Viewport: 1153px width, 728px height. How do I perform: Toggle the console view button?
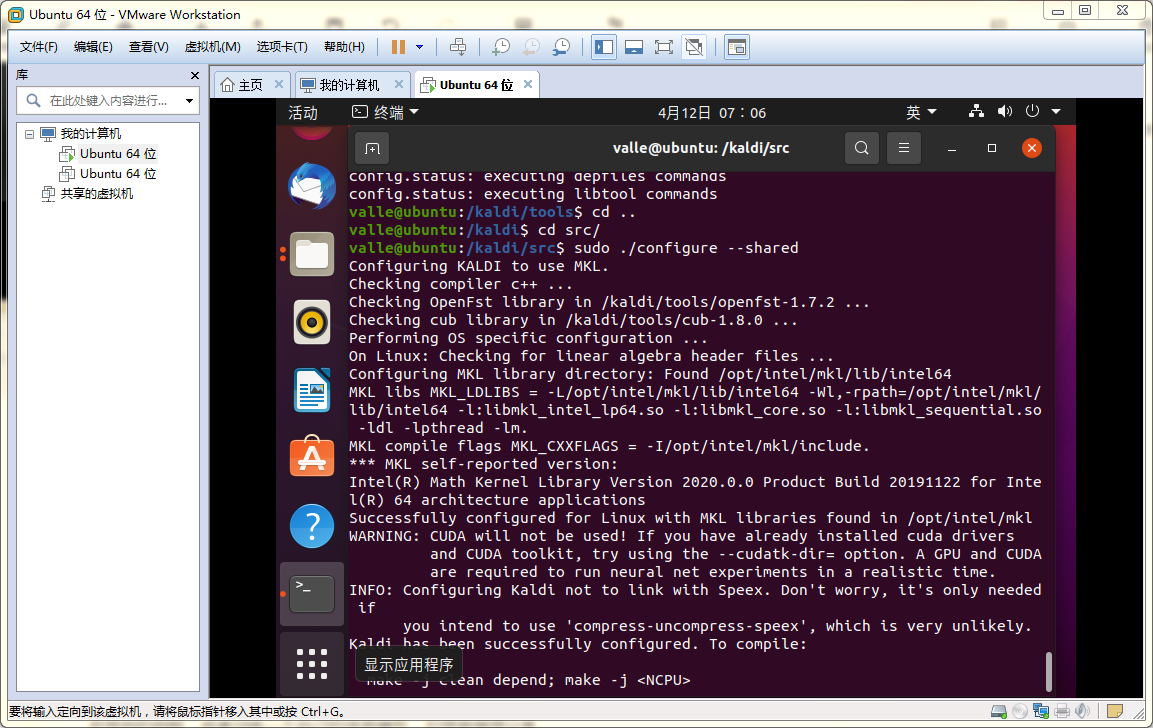tap(736, 47)
